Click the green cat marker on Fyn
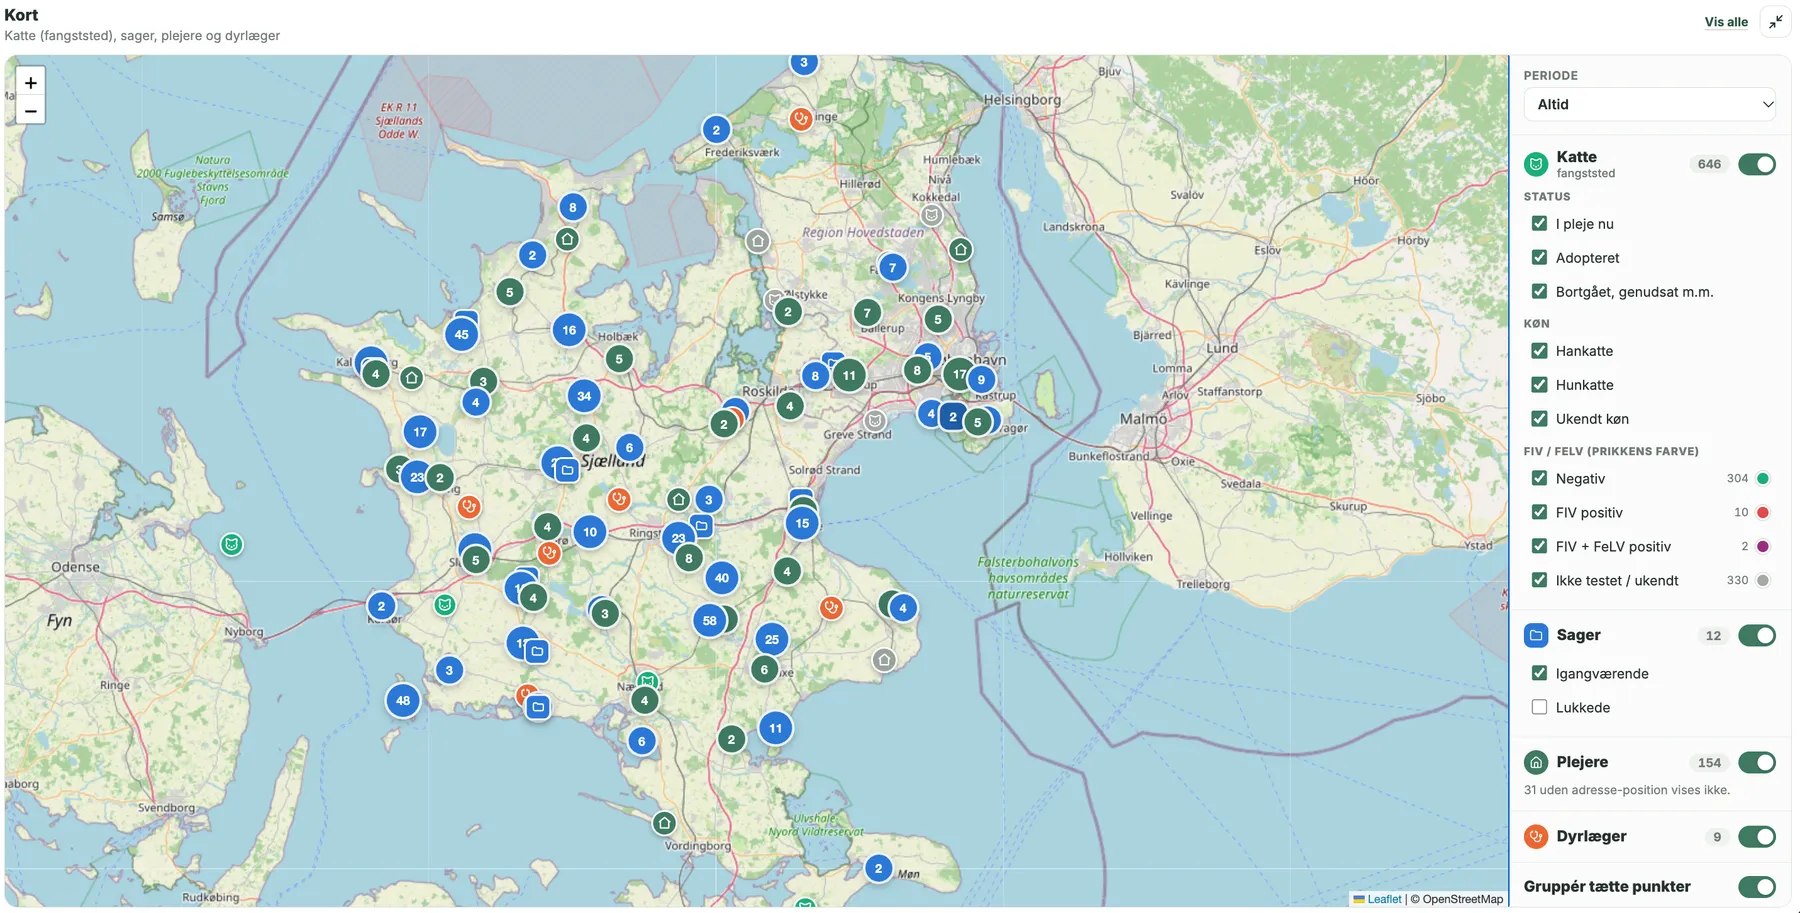Image resolution: width=1800 pixels, height=913 pixels. (232, 545)
